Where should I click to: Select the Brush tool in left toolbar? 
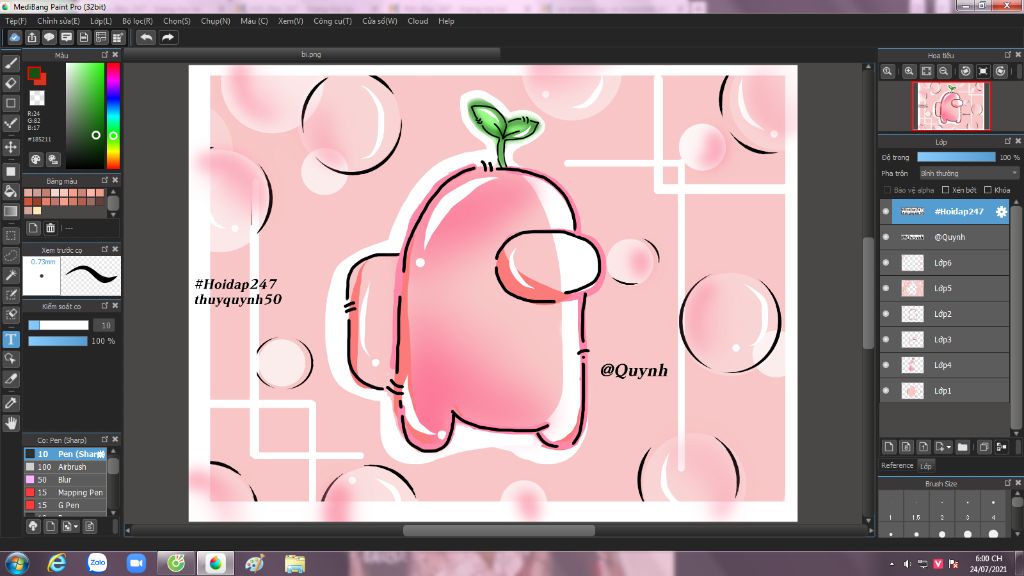[10, 63]
